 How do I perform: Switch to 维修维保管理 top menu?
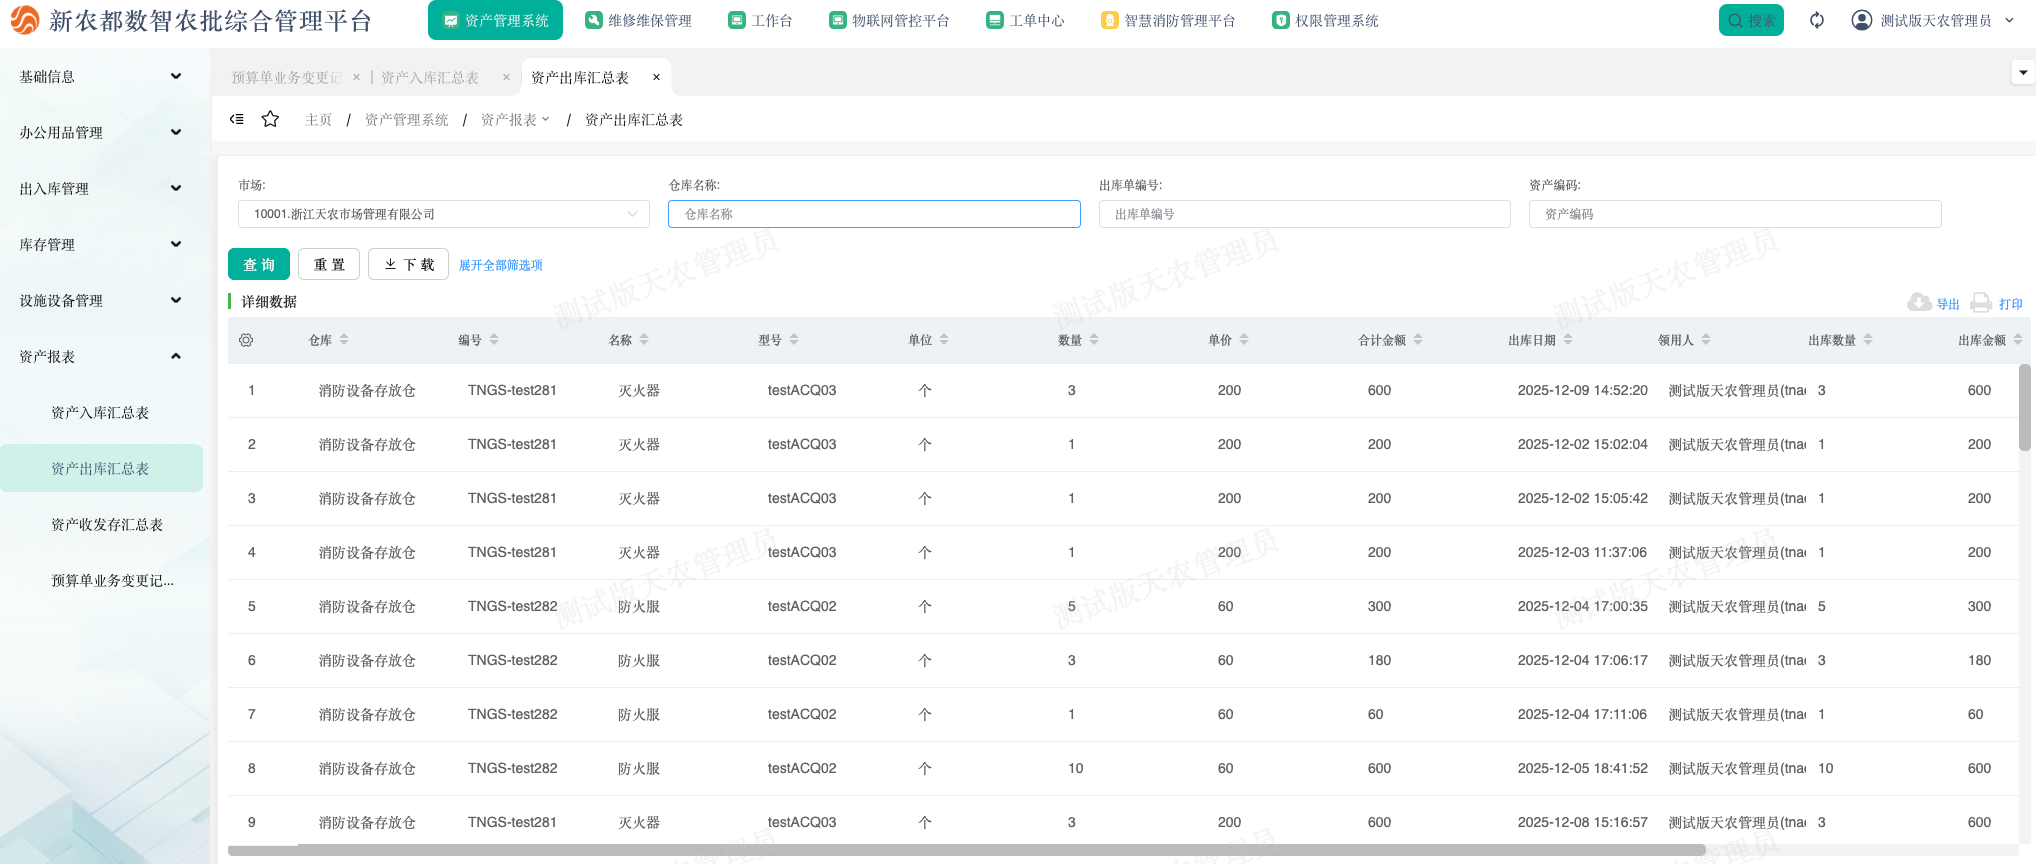pyautogui.click(x=638, y=20)
